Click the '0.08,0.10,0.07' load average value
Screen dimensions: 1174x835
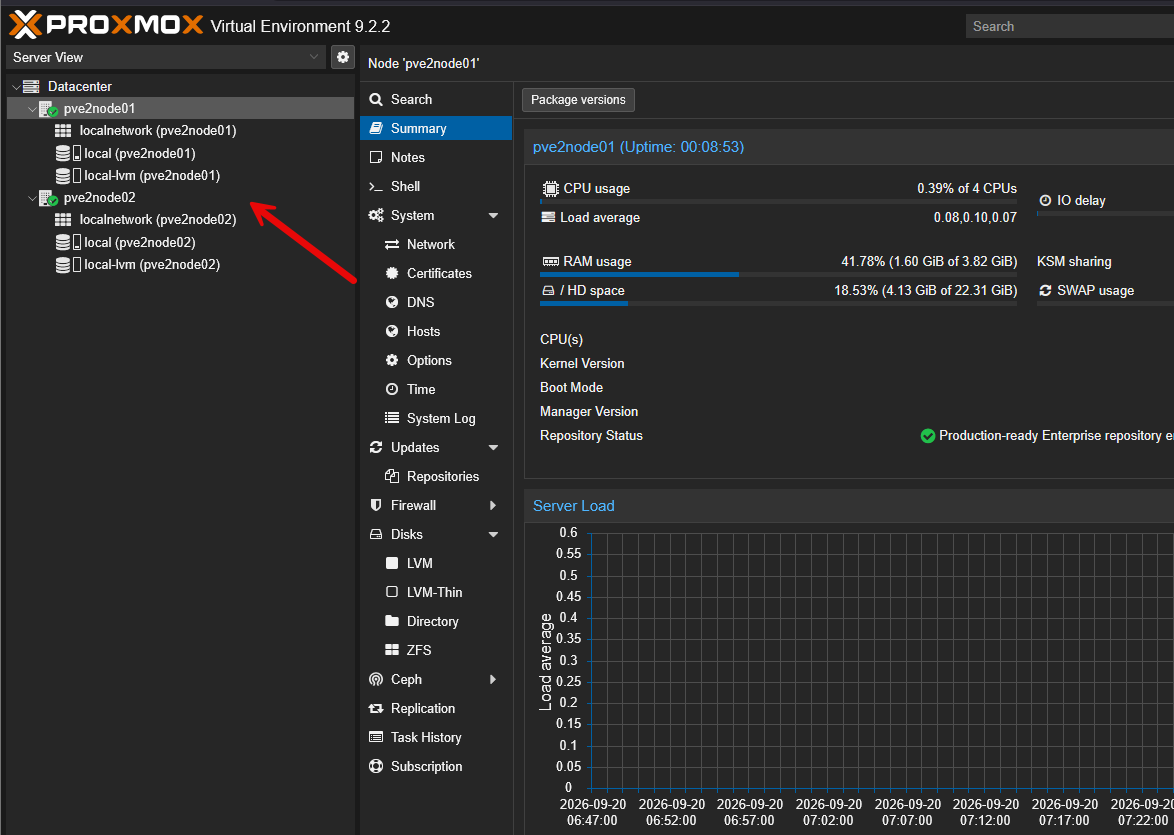click(975, 218)
